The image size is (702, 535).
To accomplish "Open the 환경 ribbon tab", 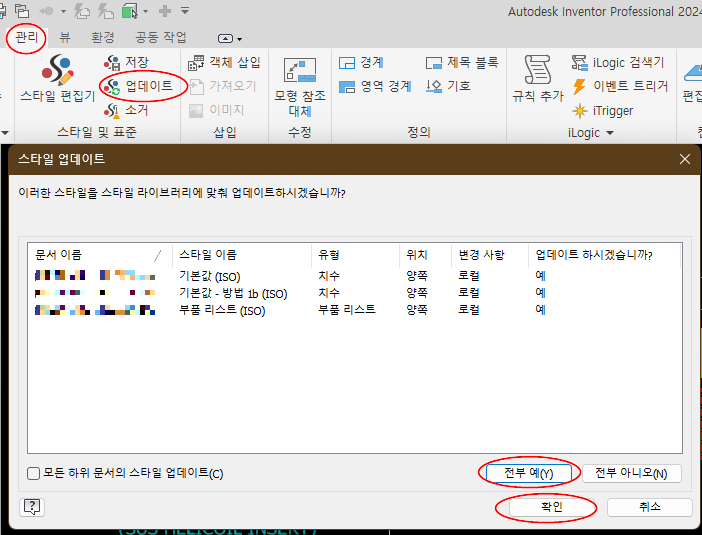I will tap(103, 37).
